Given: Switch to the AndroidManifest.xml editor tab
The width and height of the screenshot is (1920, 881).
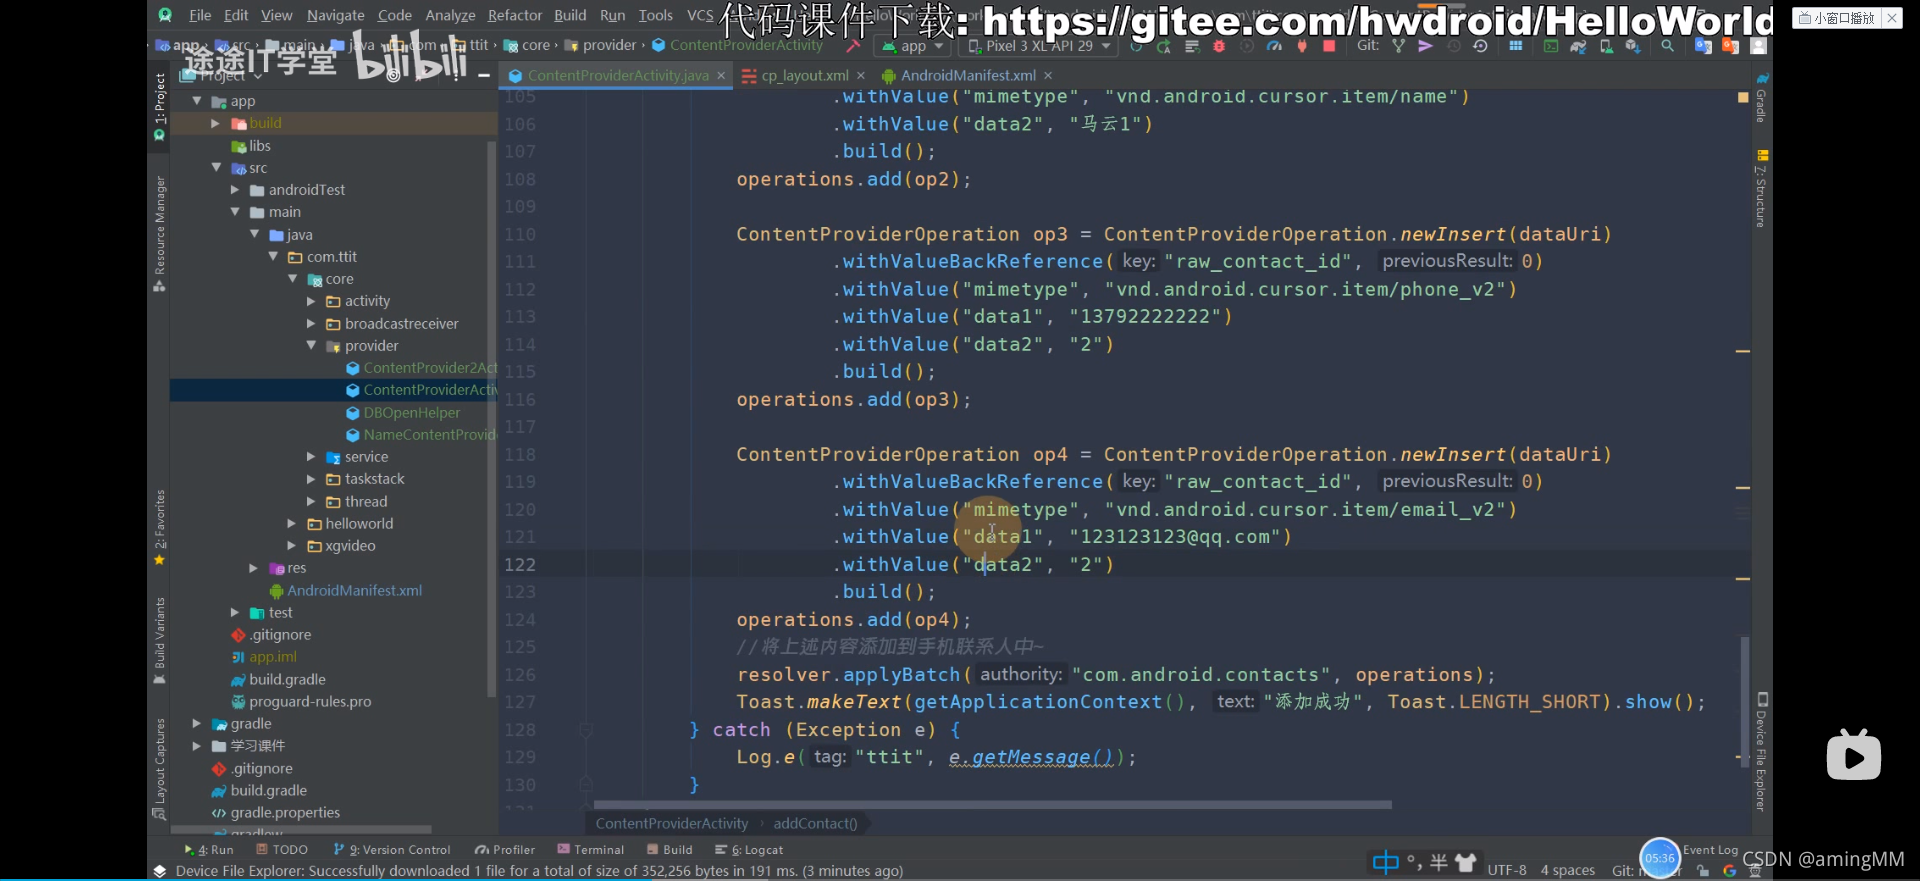Looking at the screenshot, I should (x=968, y=75).
